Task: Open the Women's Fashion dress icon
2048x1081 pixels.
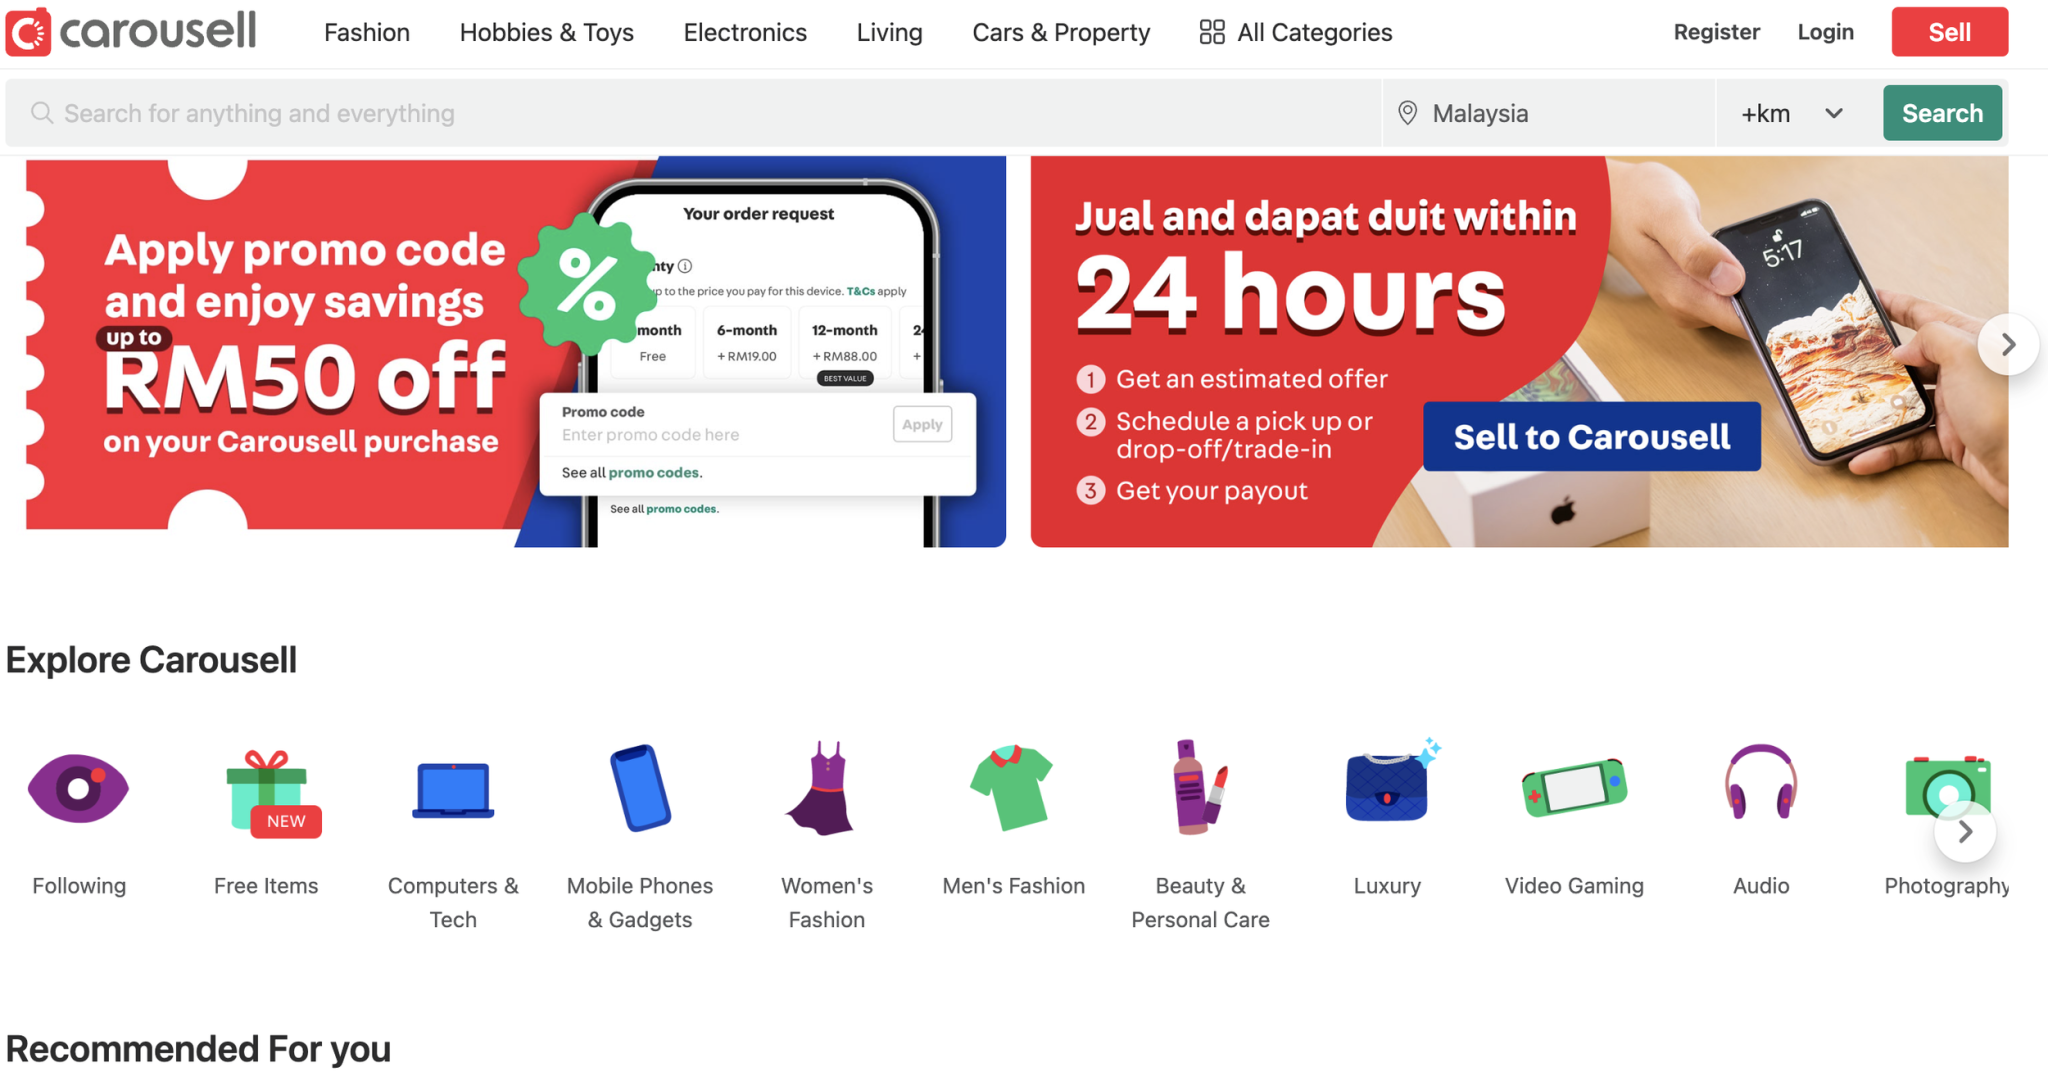Action: click(x=826, y=788)
